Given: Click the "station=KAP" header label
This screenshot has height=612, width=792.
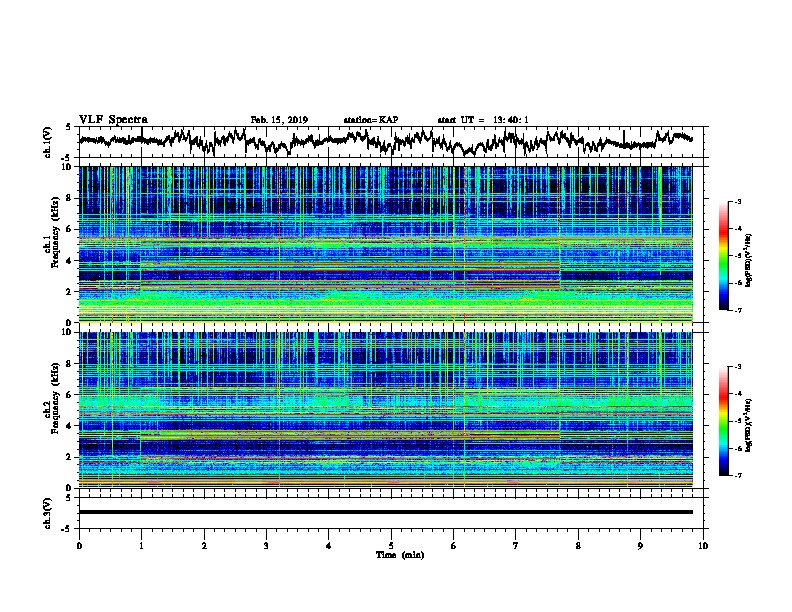Looking at the screenshot, I should tap(371, 120).
